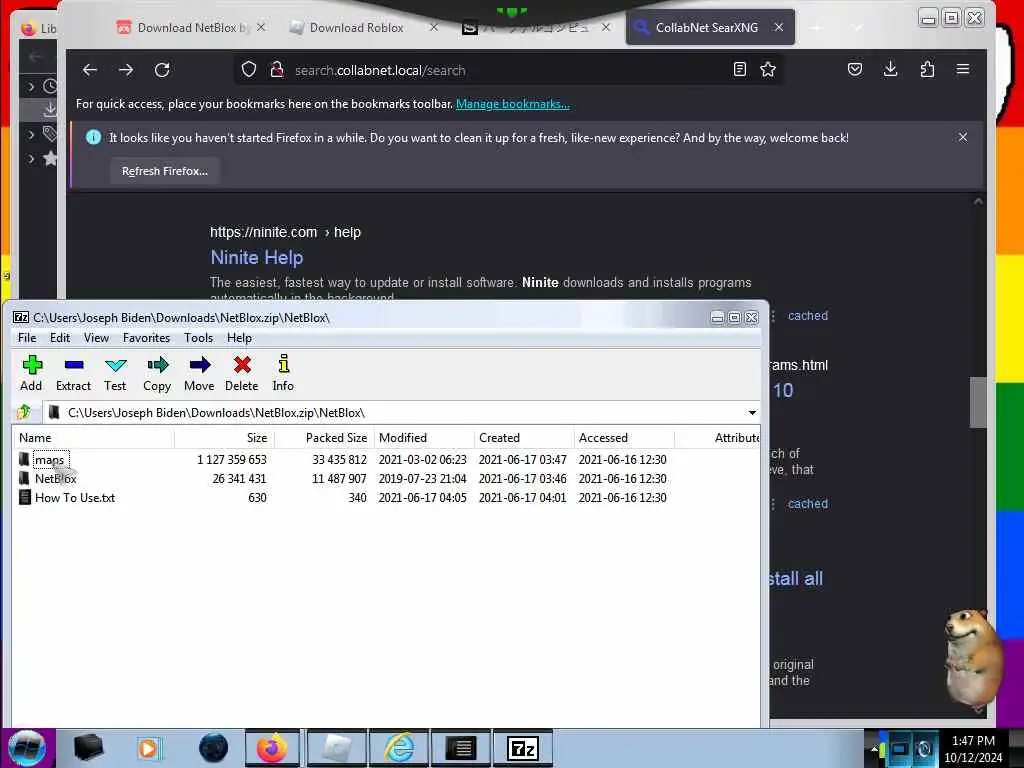Expand the Tags item in Library sidebar

tap(31, 134)
